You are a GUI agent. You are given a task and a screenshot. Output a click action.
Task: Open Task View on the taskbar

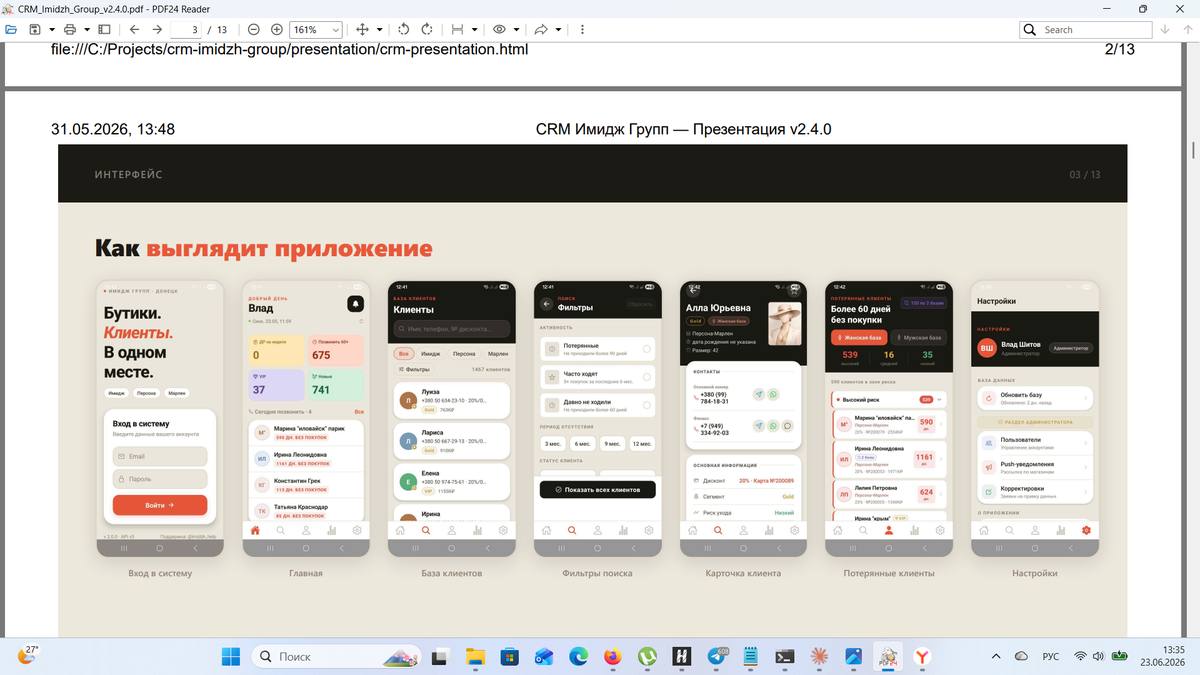pyautogui.click(x=438, y=657)
